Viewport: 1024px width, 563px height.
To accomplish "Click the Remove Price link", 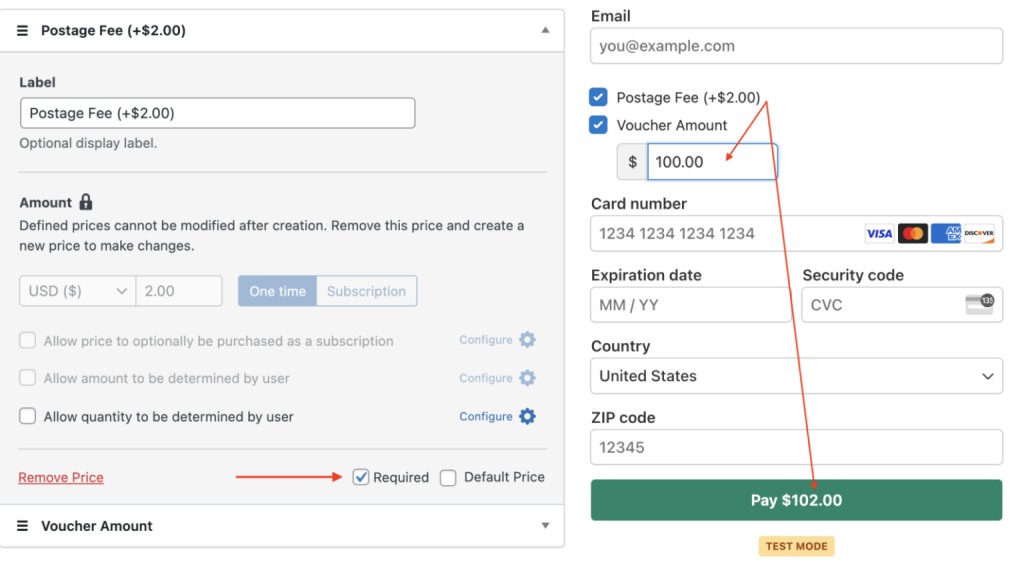I will tap(61, 478).
